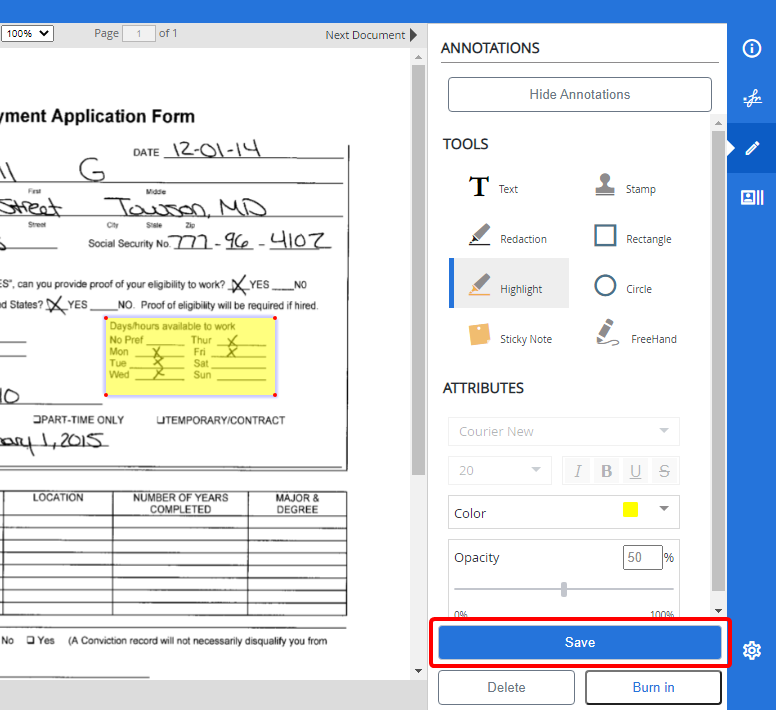The height and width of the screenshot is (710, 776).
Task: Select the Text annotation tool
Action: pos(494,188)
